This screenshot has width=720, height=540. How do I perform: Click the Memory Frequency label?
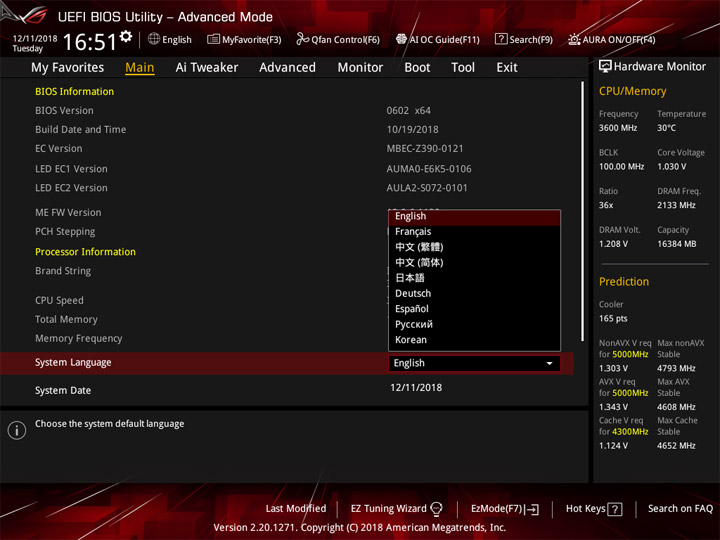[79, 338]
